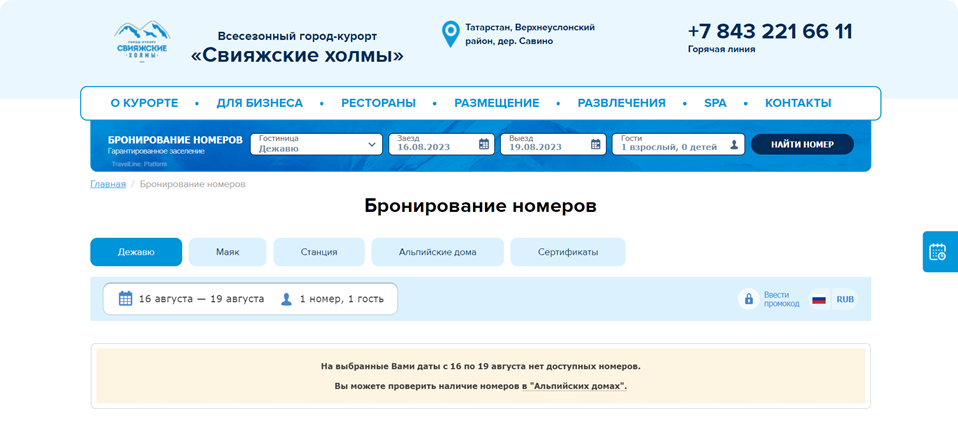Image resolution: width=958 pixels, height=432 pixels.
Task: Click the Горячая линия label
Action: click(x=722, y=49)
